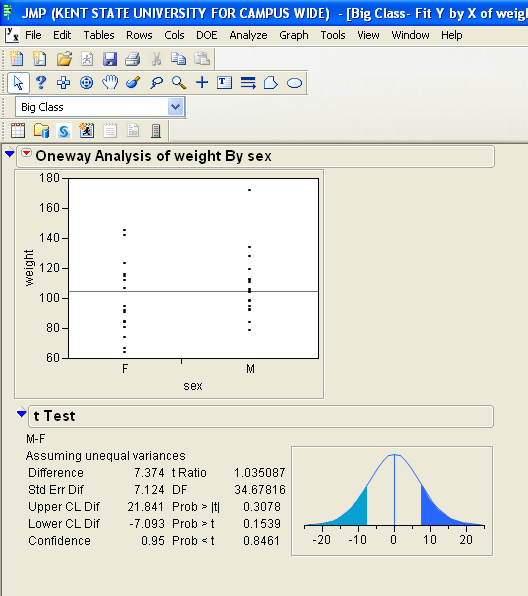This screenshot has height=596, width=528.
Task: Open the Big Class table dropdown
Action: point(176,107)
